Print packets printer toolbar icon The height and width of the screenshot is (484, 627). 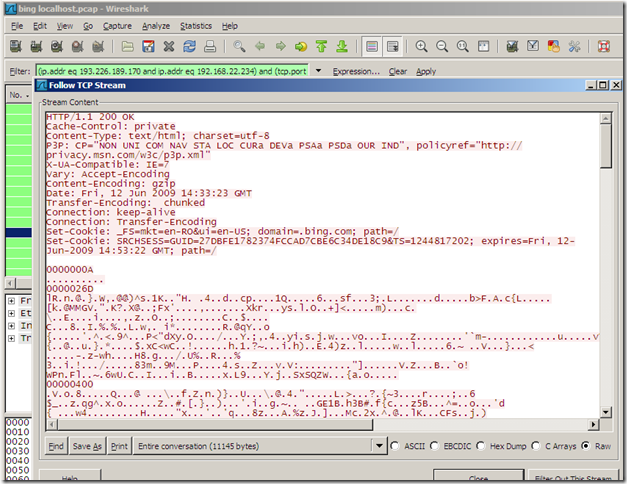[x=210, y=46]
